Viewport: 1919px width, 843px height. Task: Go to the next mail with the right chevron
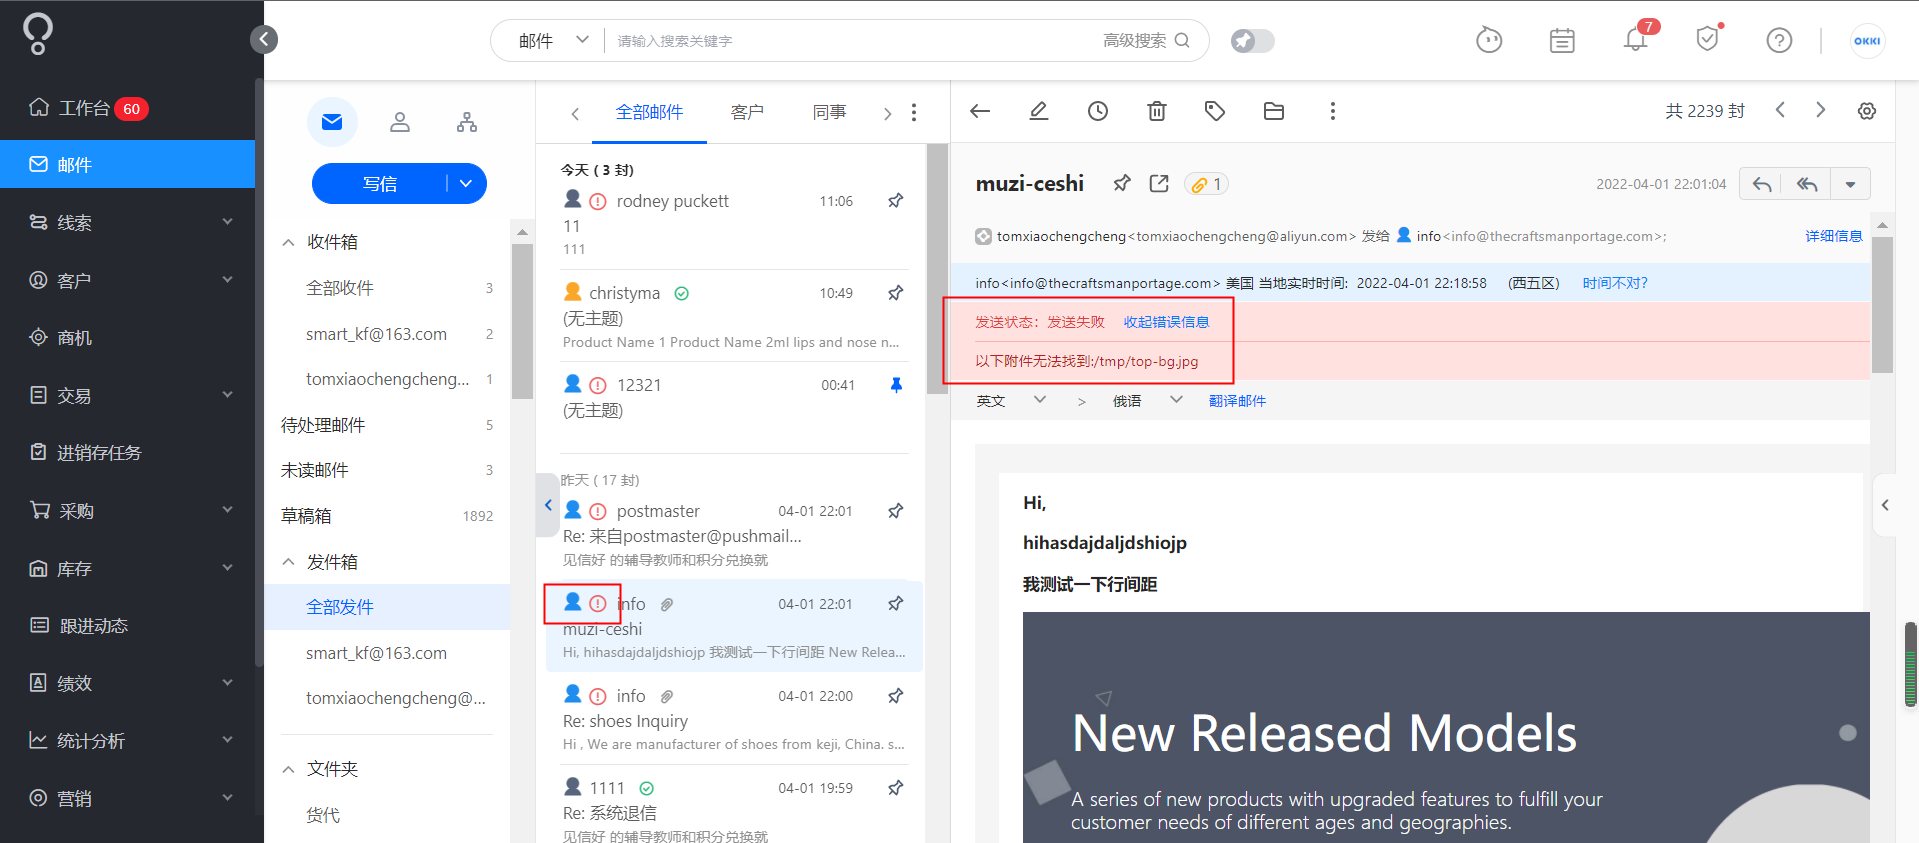pyautogui.click(x=1821, y=110)
